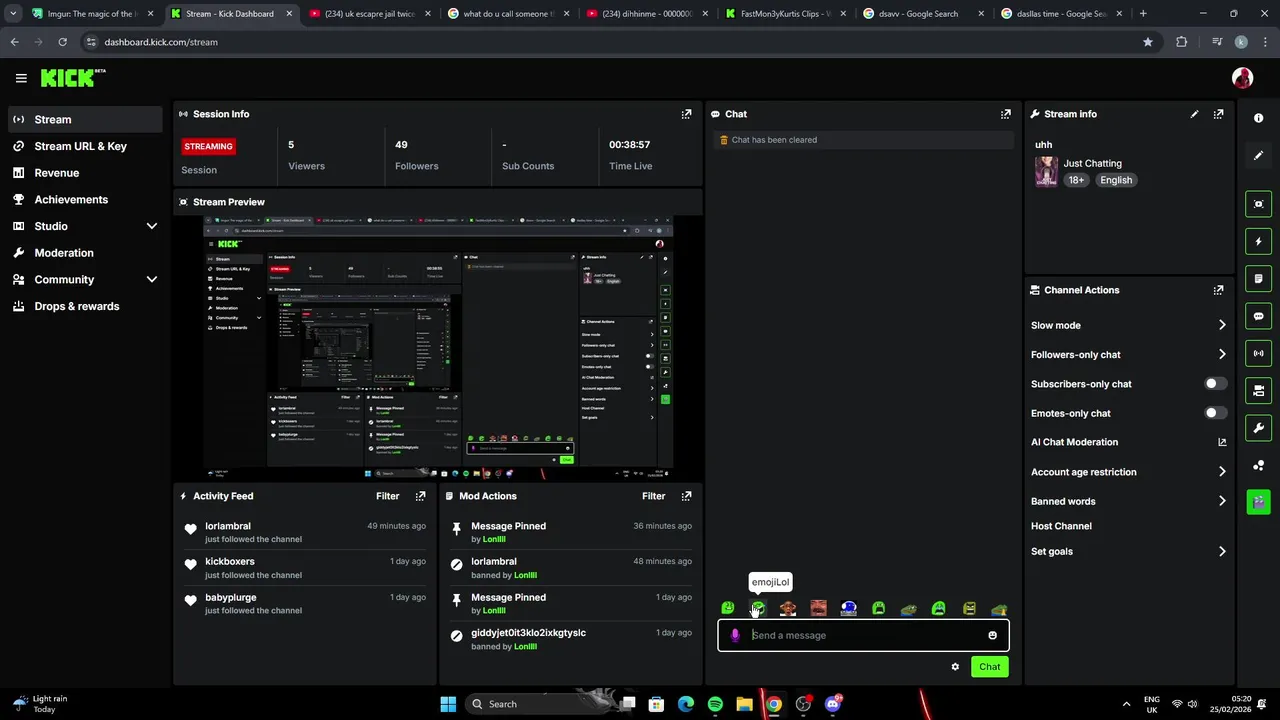Click the Just Chatting category name
The width and height of the screenshot is (1280, 720).
(x=1092, y=163)
